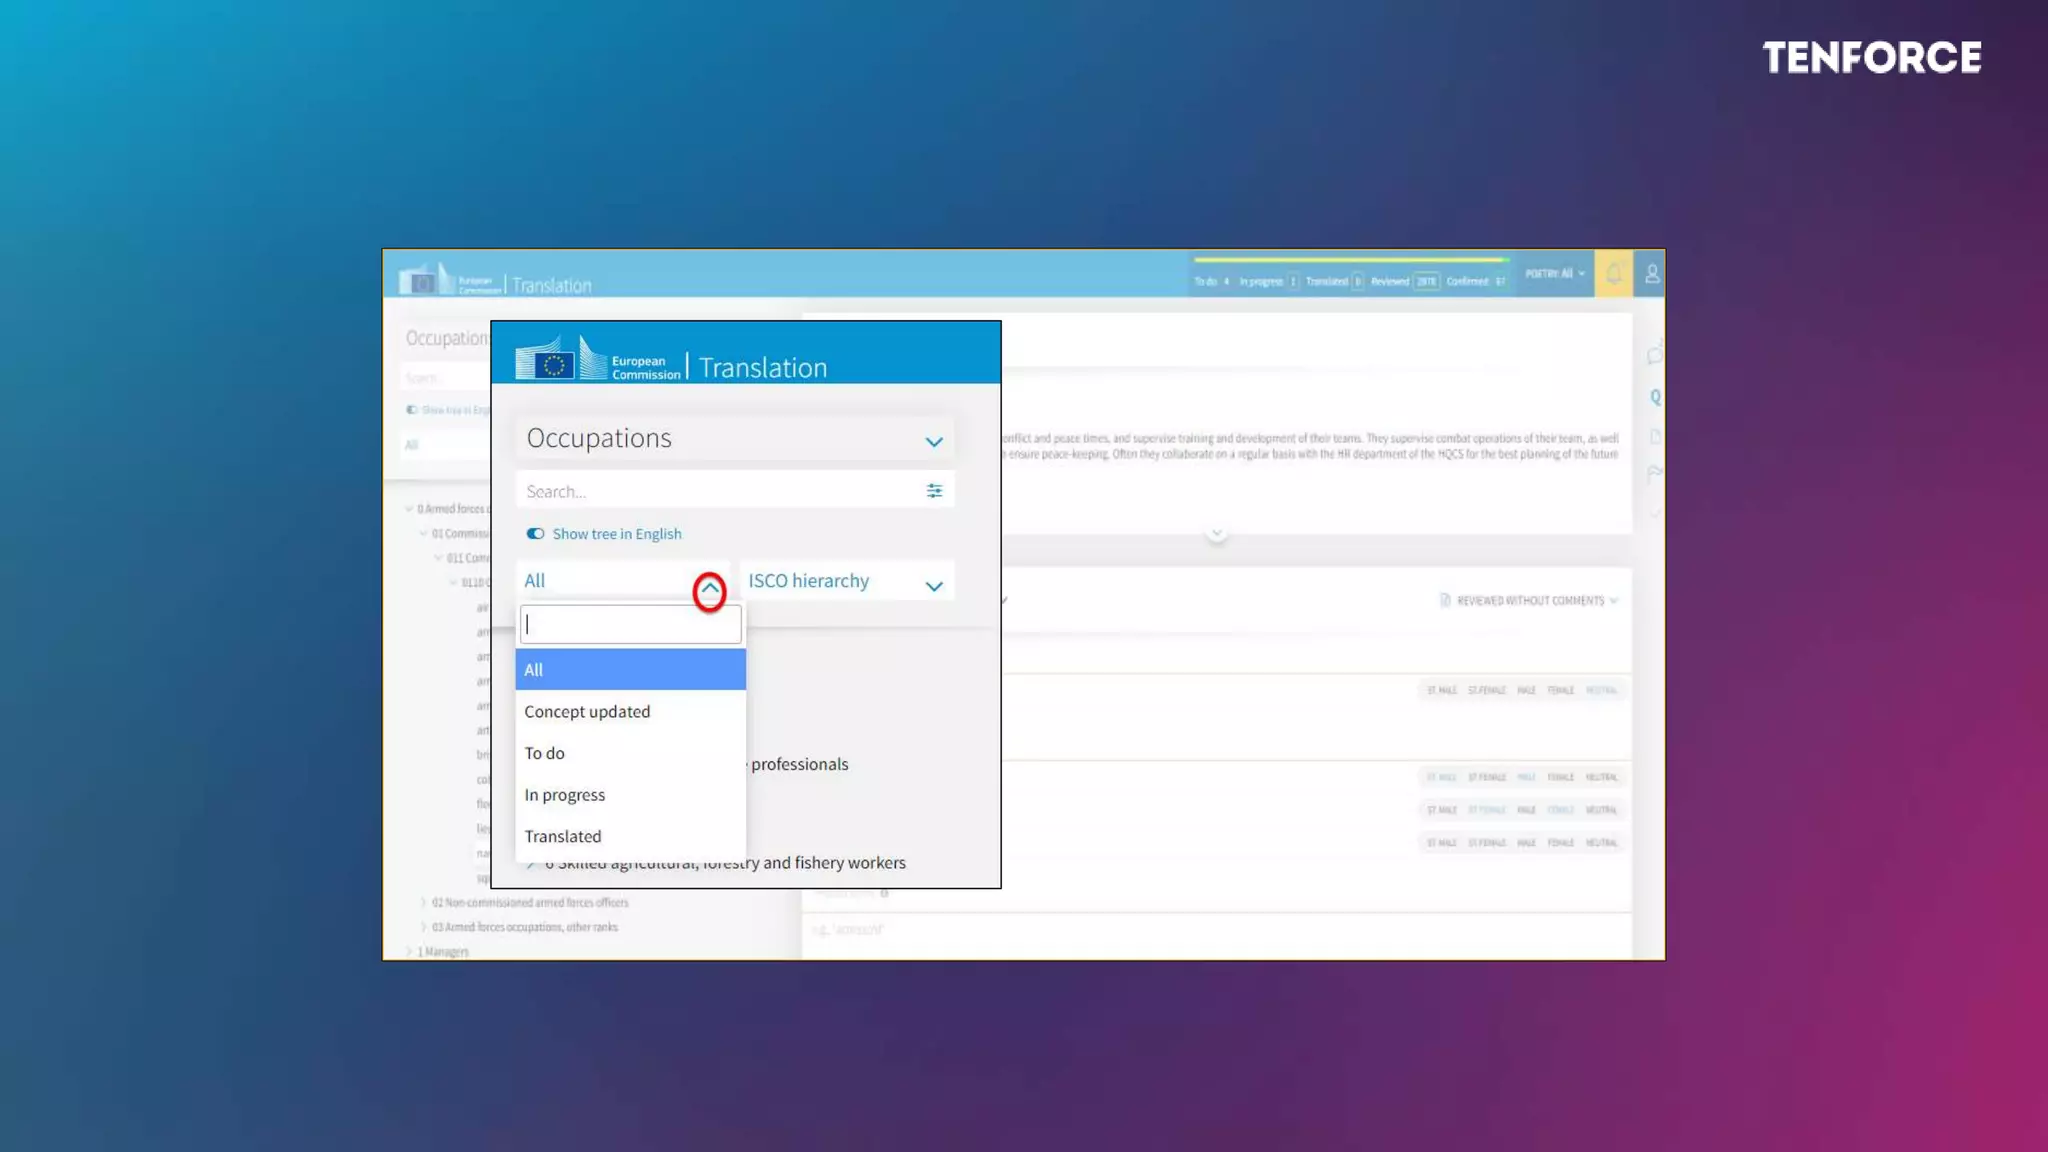
Task: Select To do filter option
Action: [545, 754]
